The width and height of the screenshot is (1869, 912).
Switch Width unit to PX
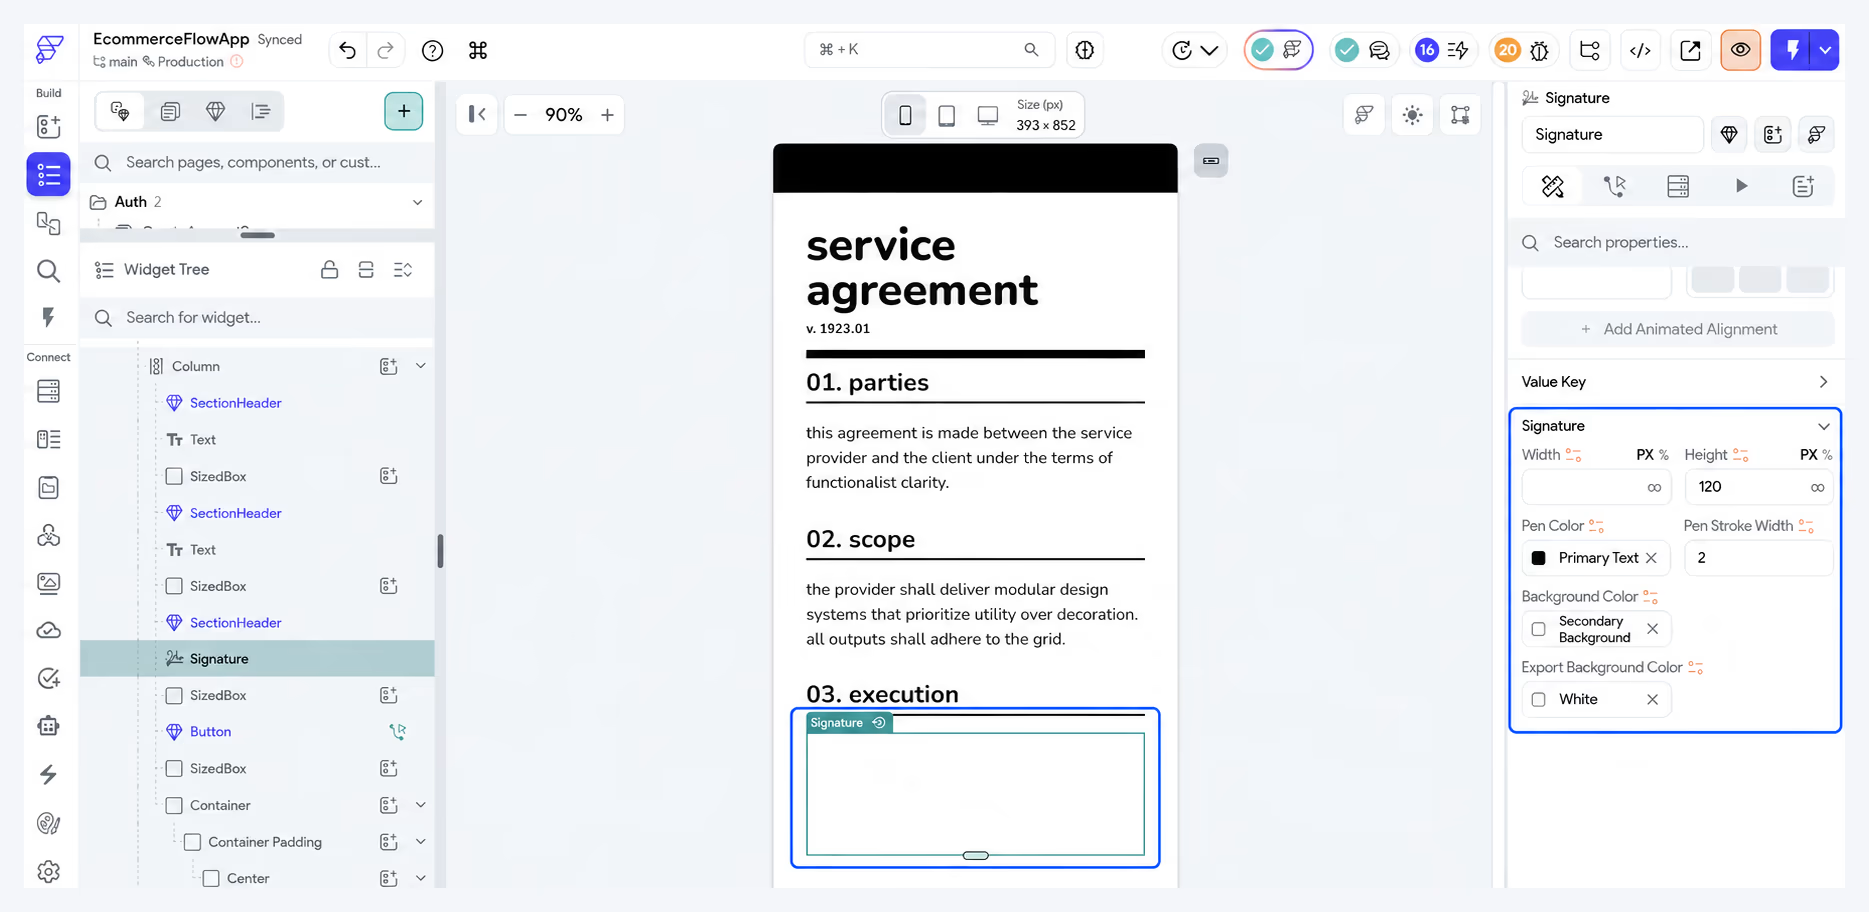(x=1645, y=455)
